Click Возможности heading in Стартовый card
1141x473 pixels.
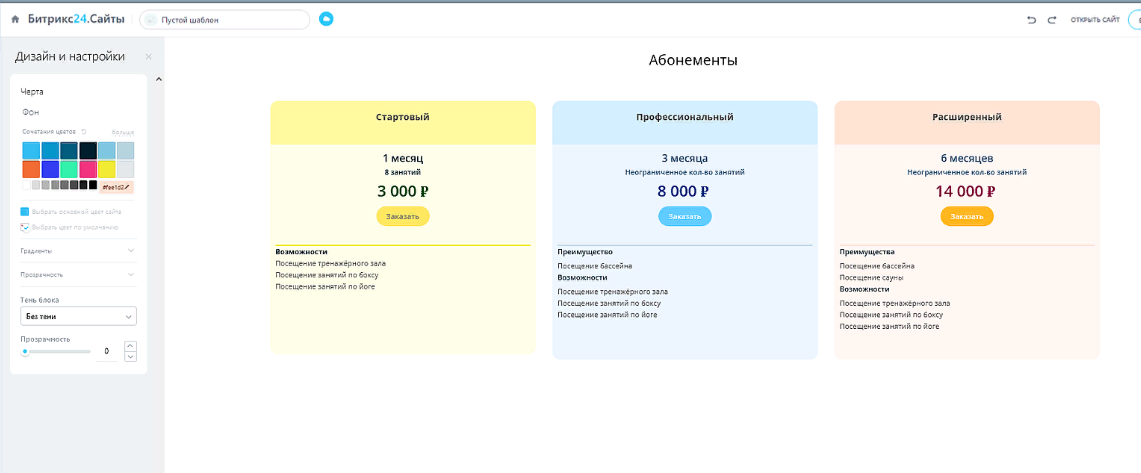tap(301, 252)
